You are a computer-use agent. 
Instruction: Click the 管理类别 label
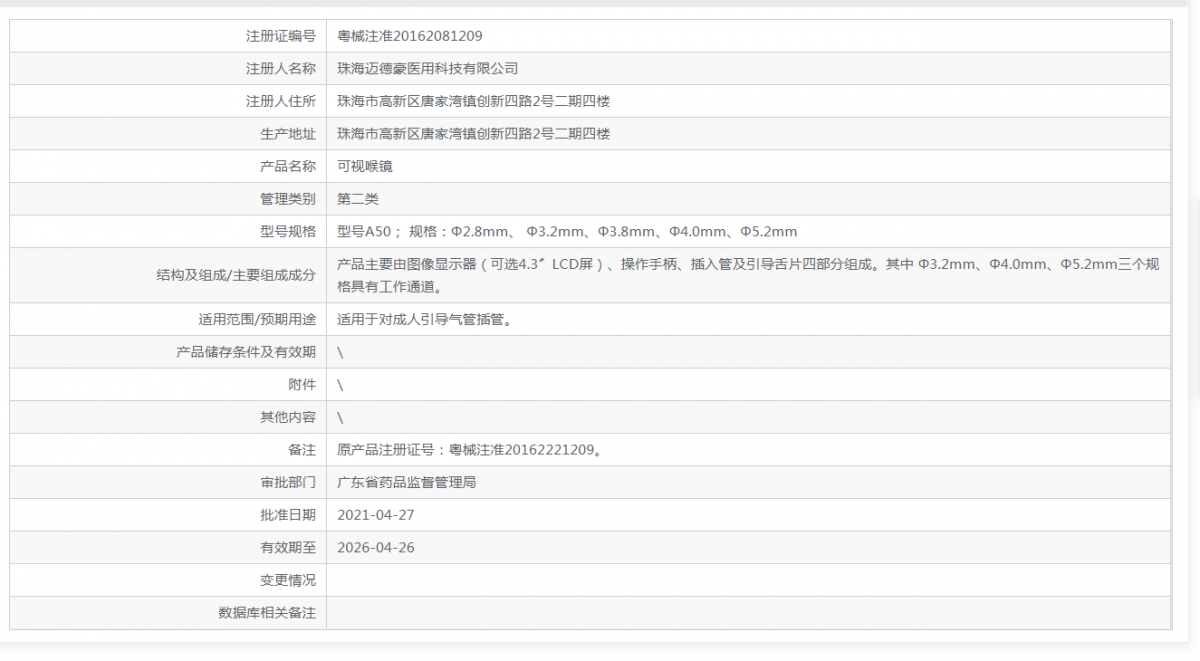[288, 199]
